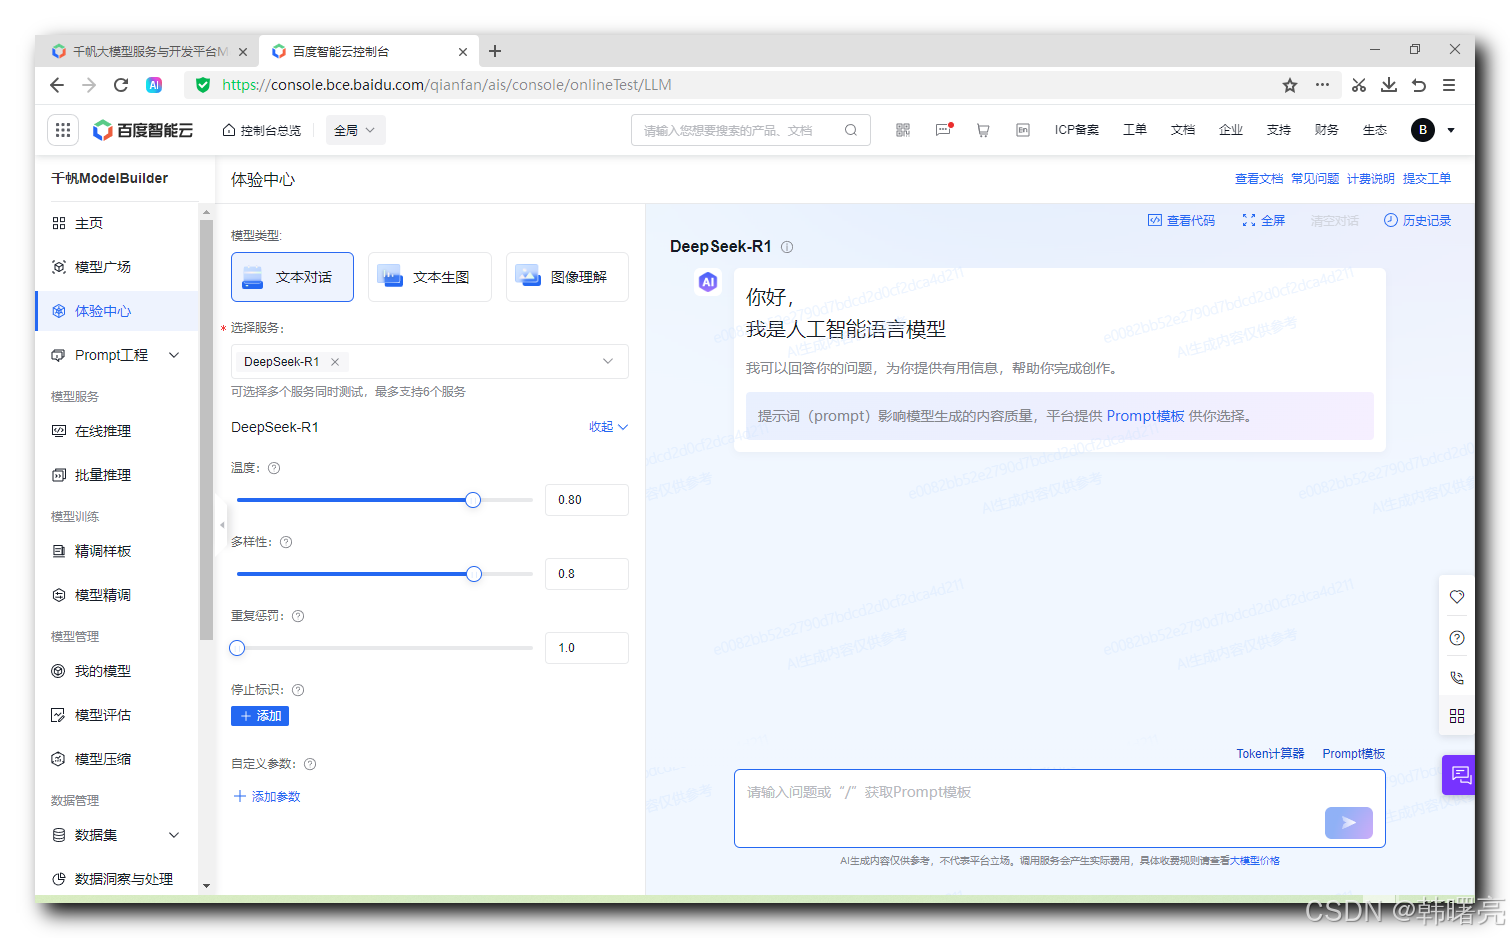Click the grid icon on right rail
The height and width of the screenshot is (938, 1510).
point(1457,716)
